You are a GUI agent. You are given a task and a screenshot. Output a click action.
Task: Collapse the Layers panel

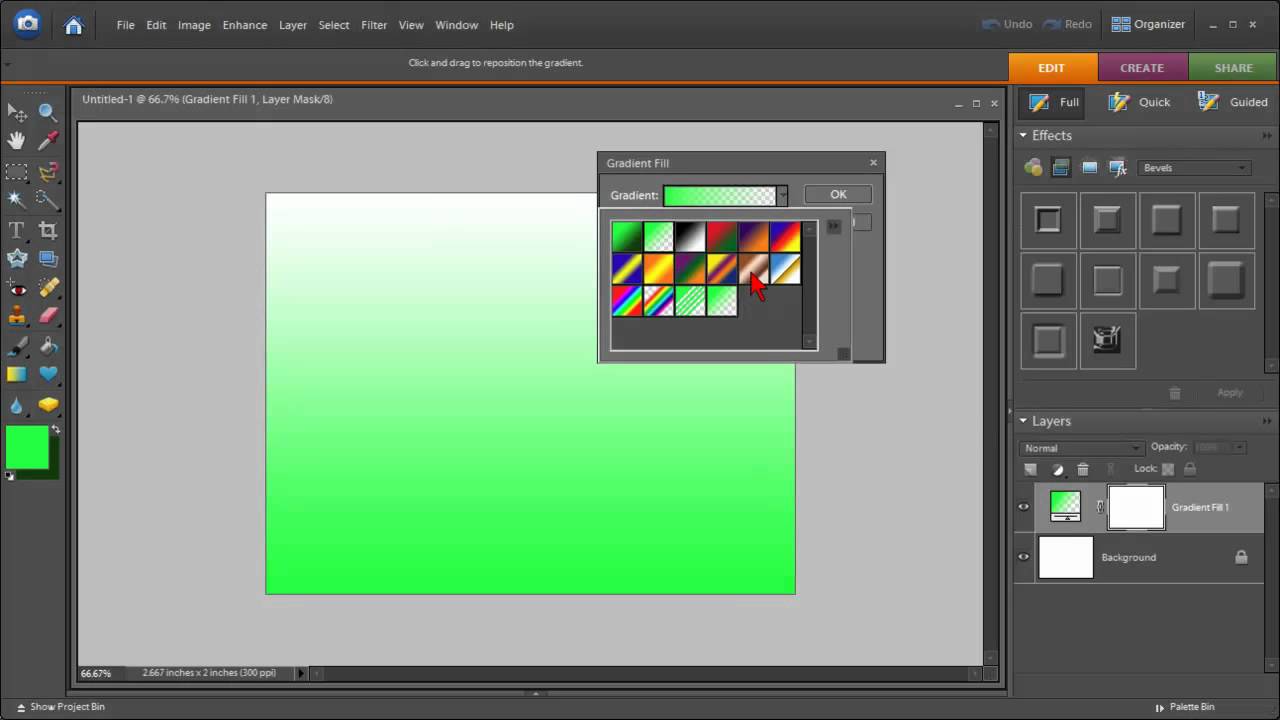pos(1023,421)
